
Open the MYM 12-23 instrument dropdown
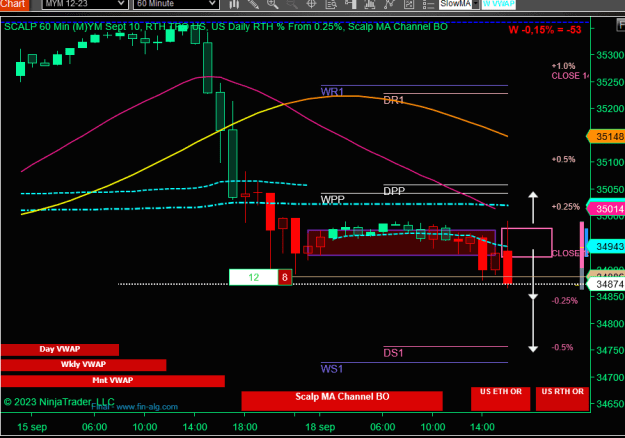coord(85,4)
